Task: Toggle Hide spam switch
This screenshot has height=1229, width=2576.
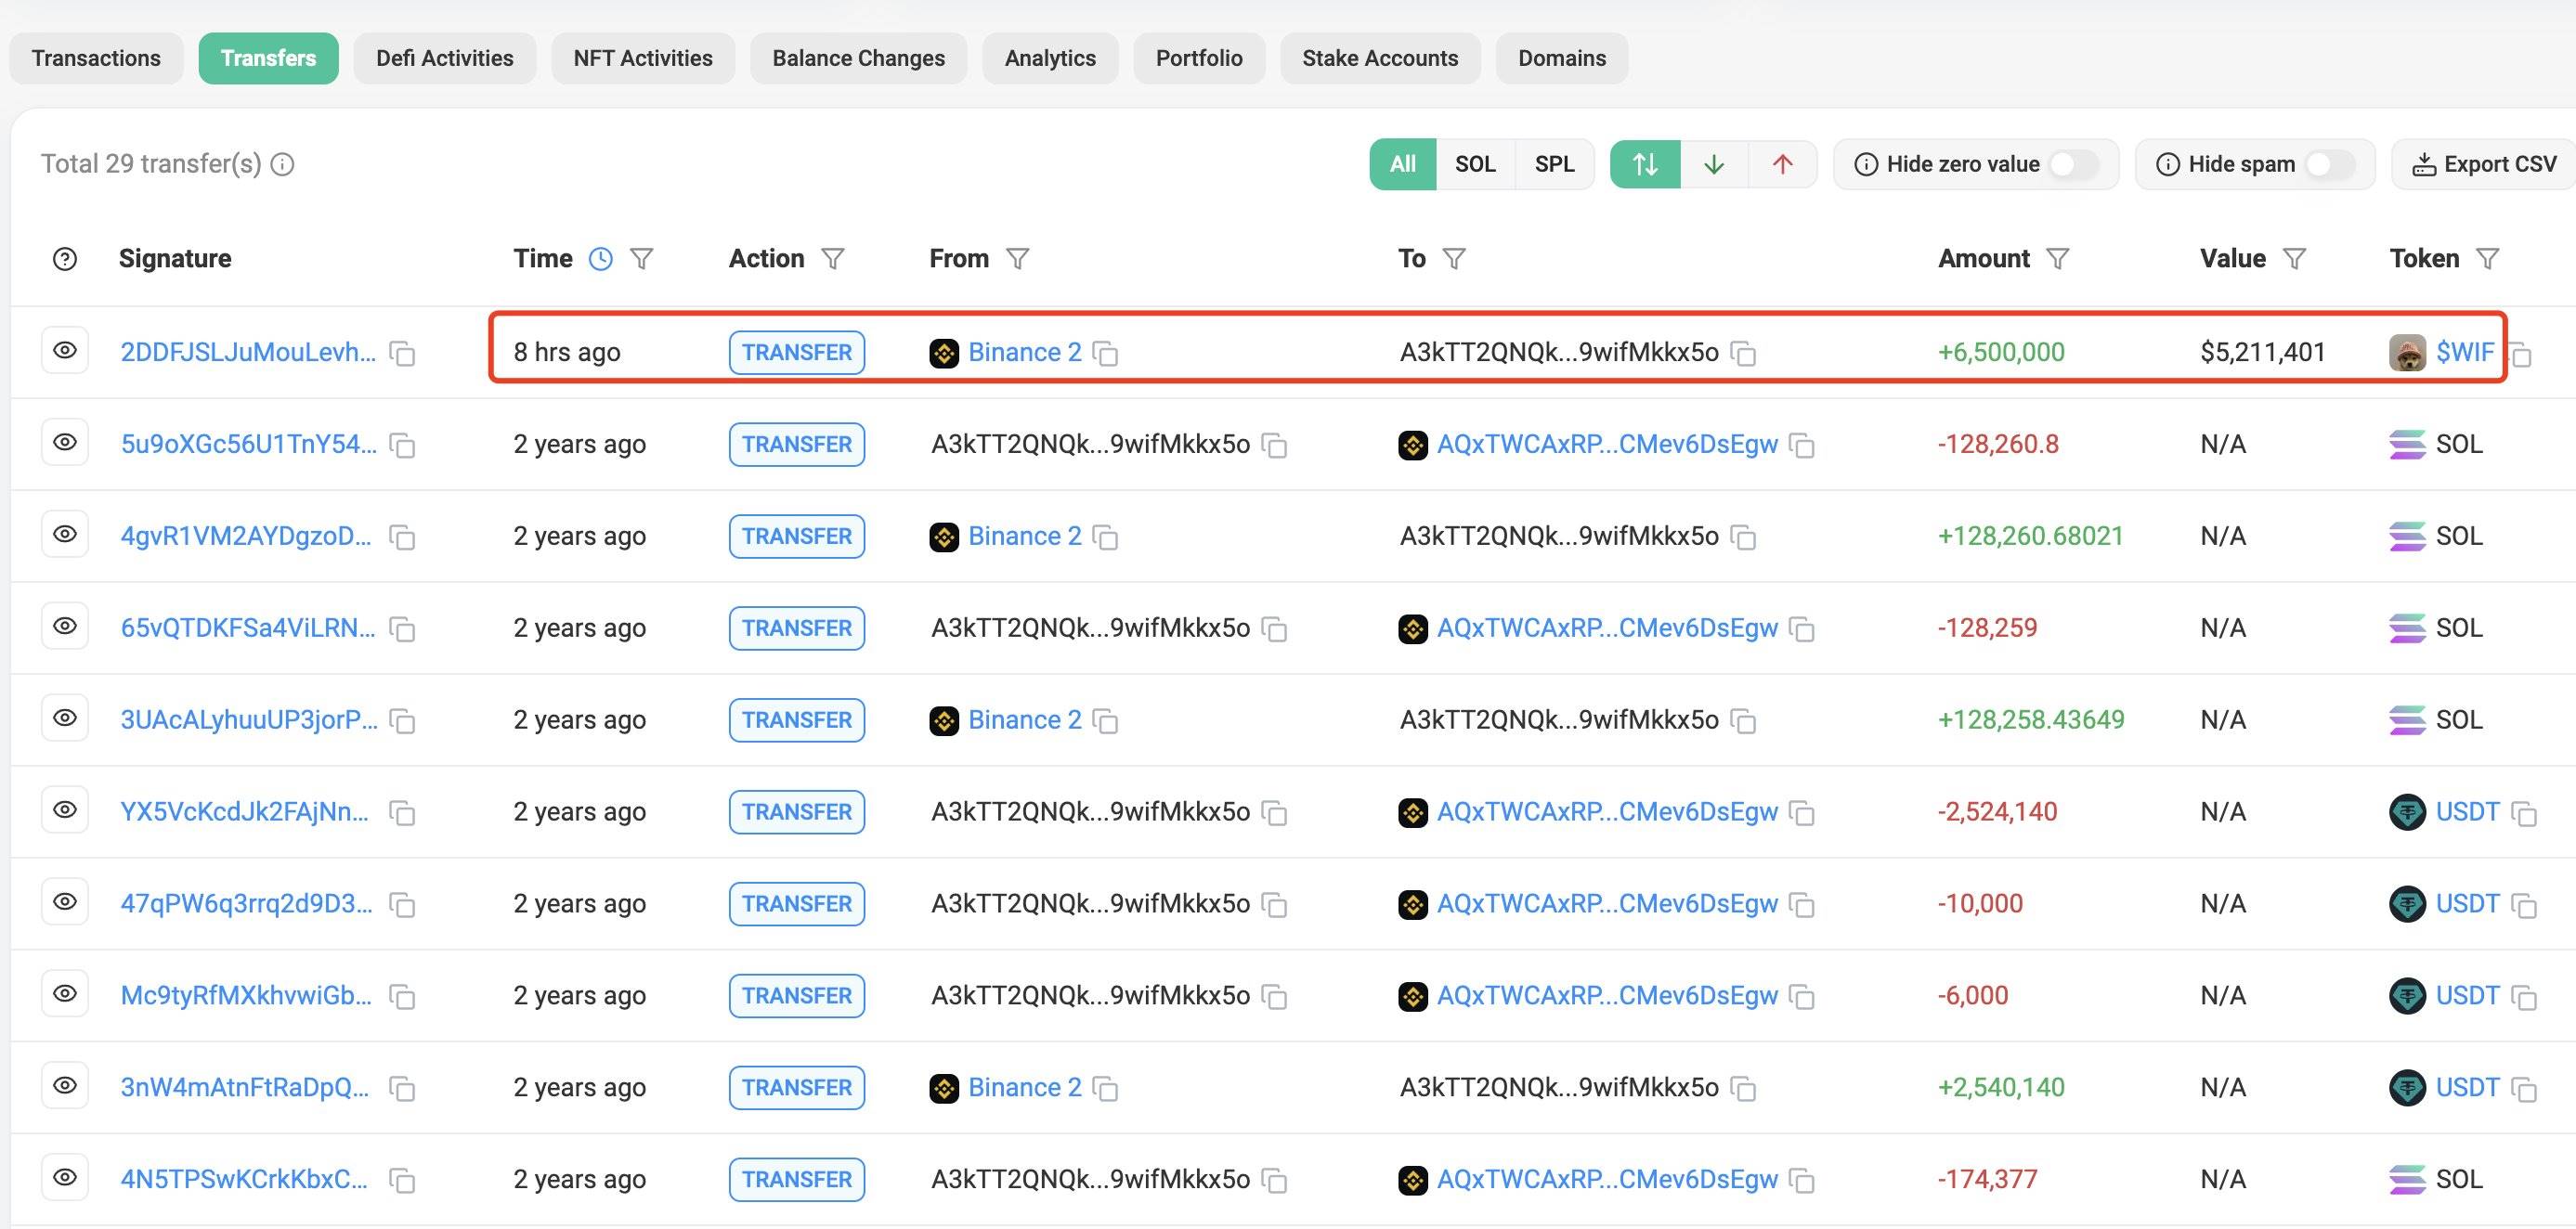Action: coord(2328,164)
